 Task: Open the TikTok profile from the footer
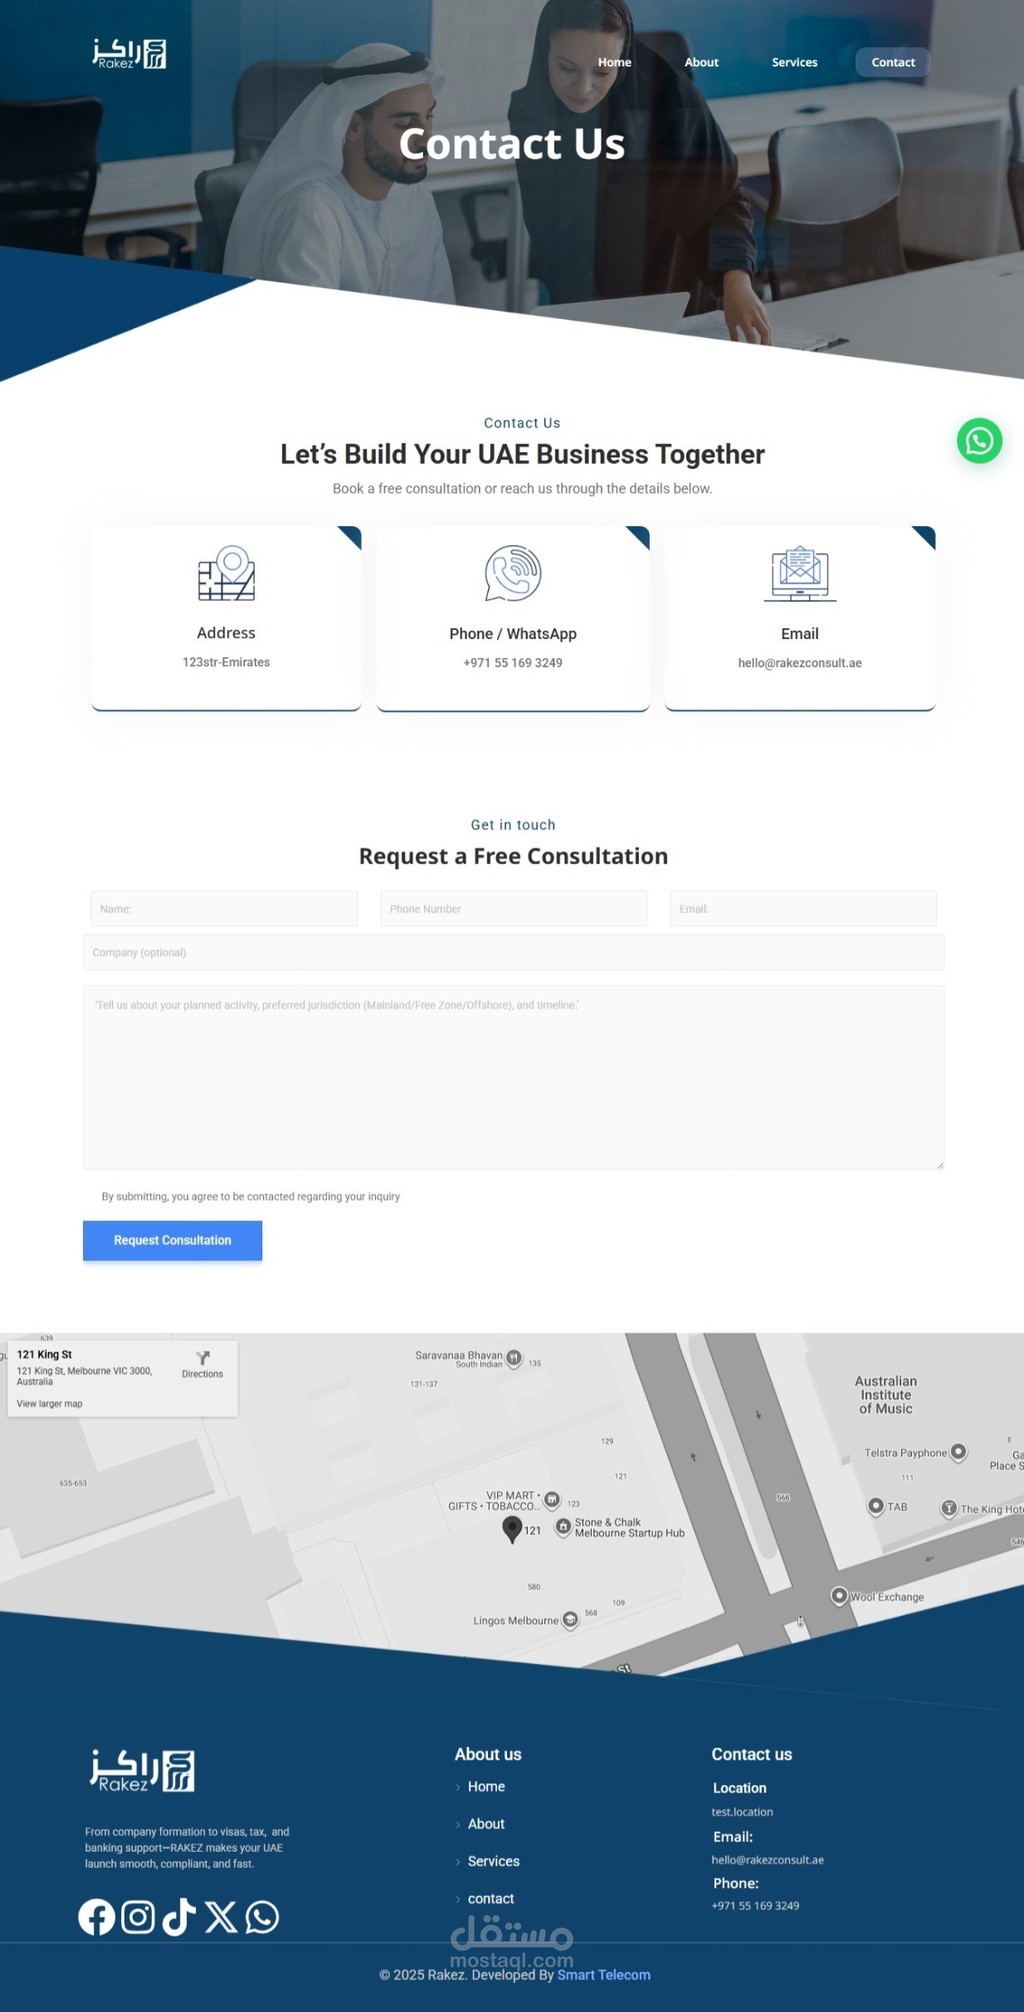179,1916
